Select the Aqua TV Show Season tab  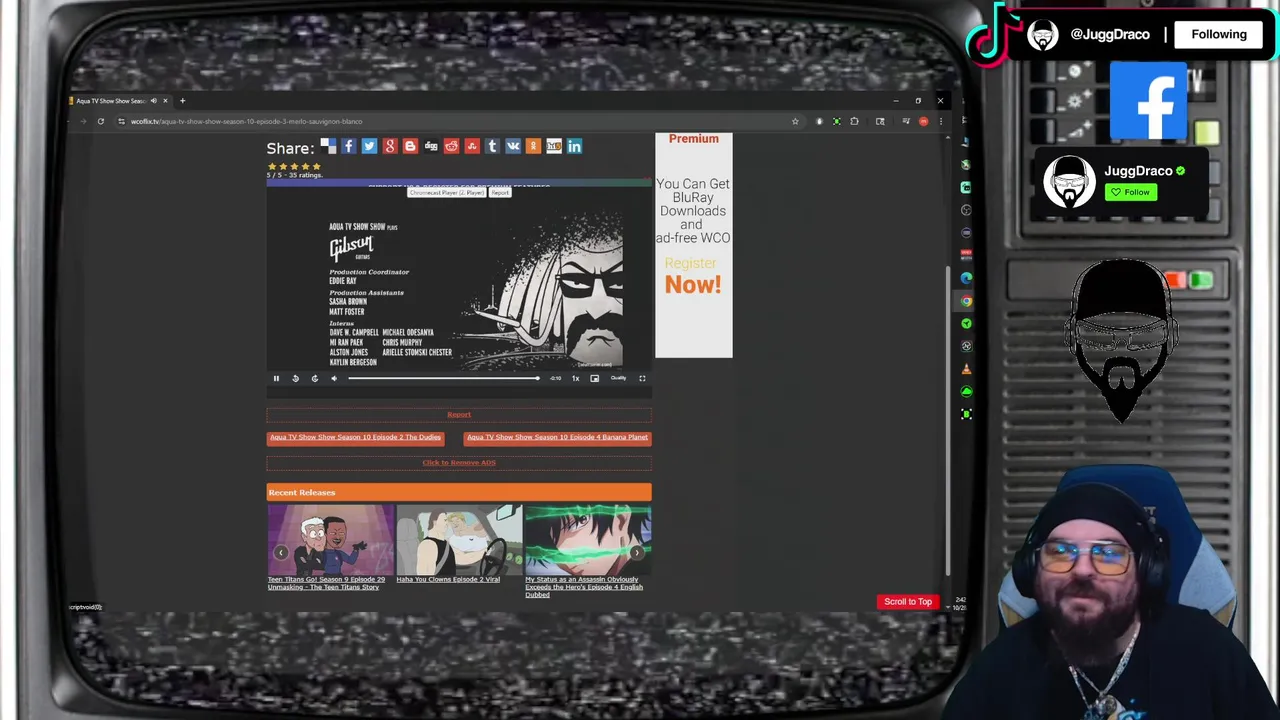(111, 101)
